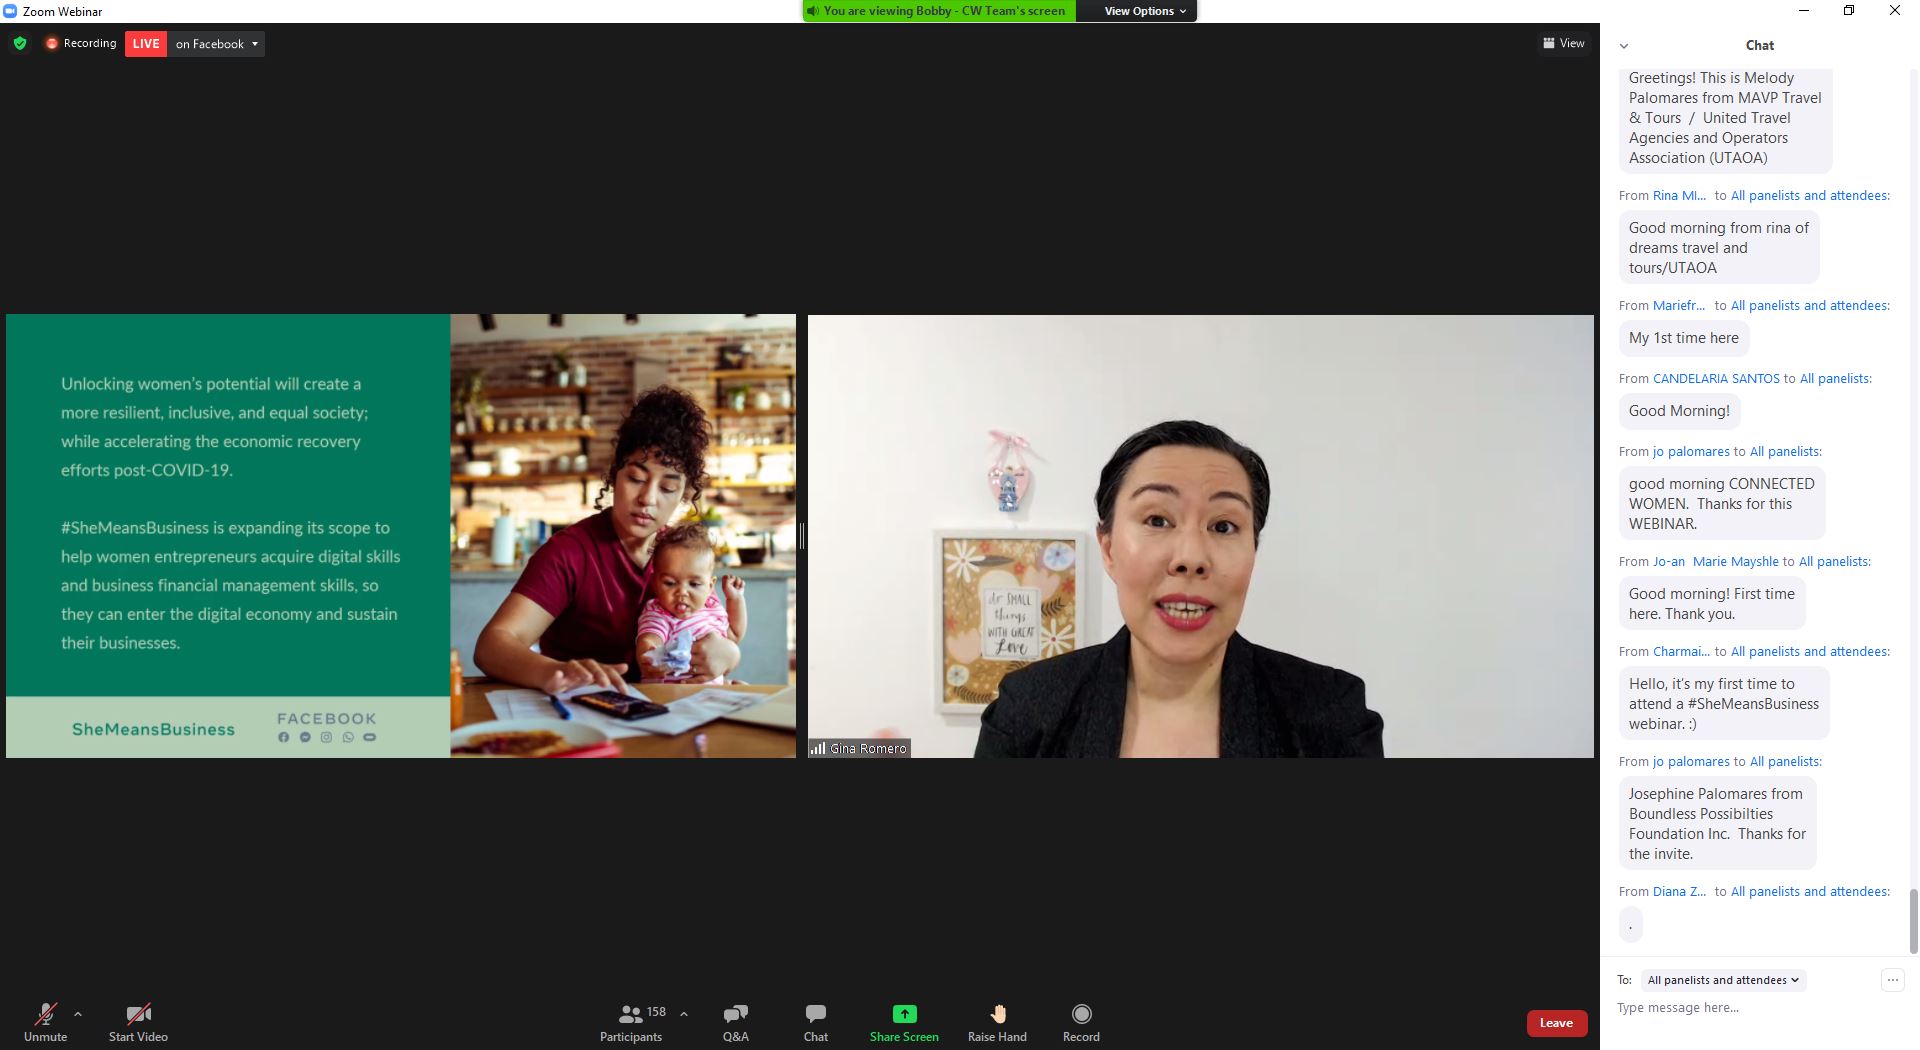Click the Boundless Possibilties Foundation message
Screen dimensions: 1920x1050
(x=1717, y=823)
